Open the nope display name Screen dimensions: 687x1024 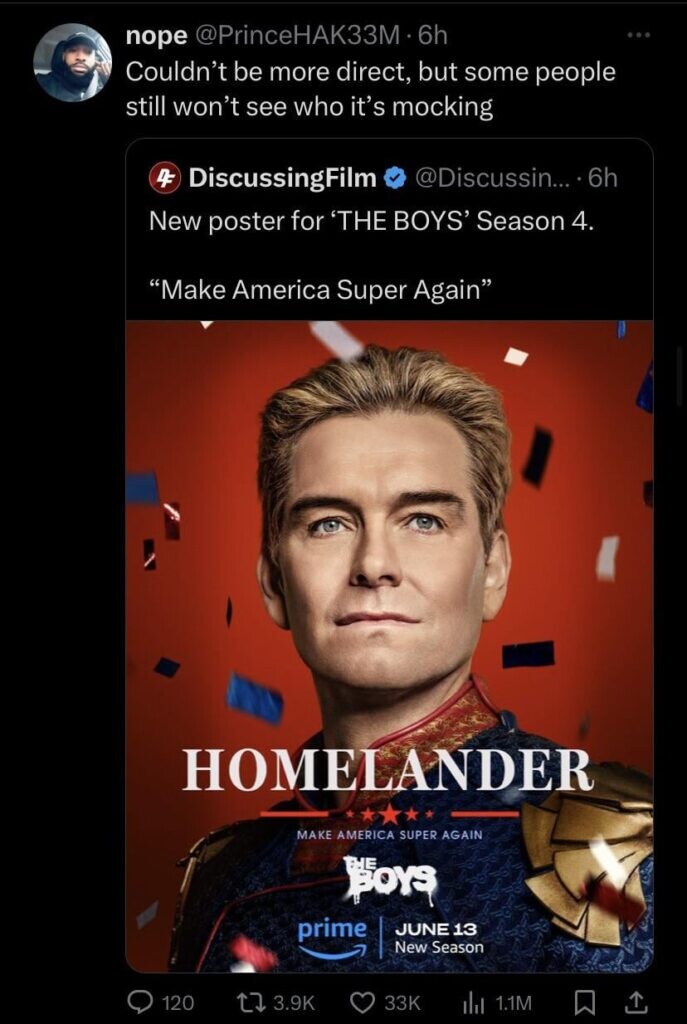156,37
